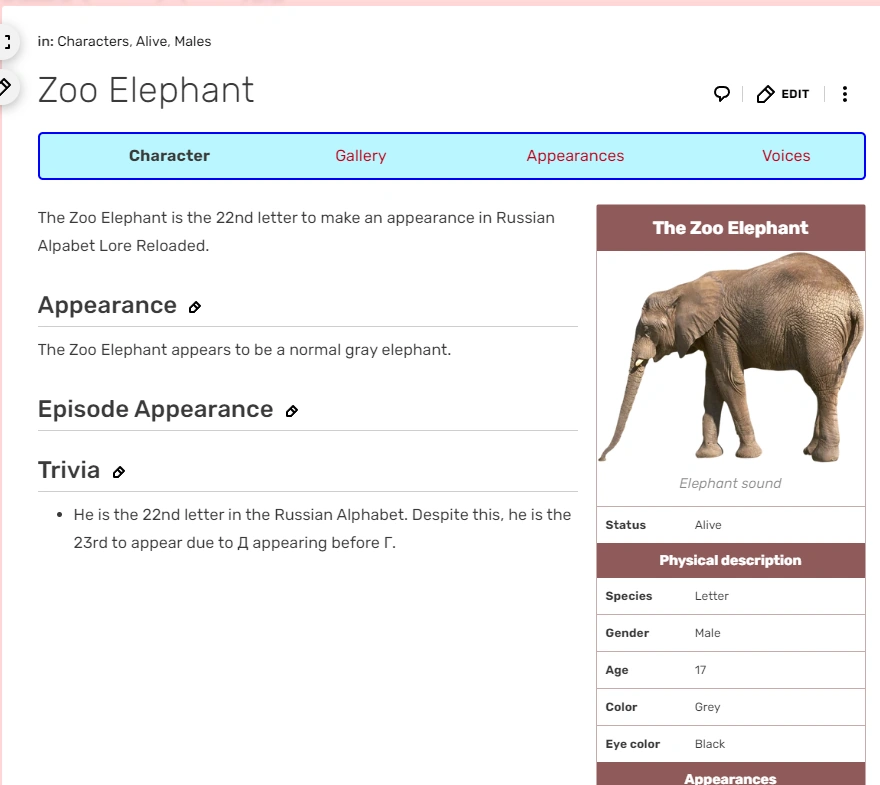
Task: Click the Trivia section edit pencil
Action: (x=119, y=472)
